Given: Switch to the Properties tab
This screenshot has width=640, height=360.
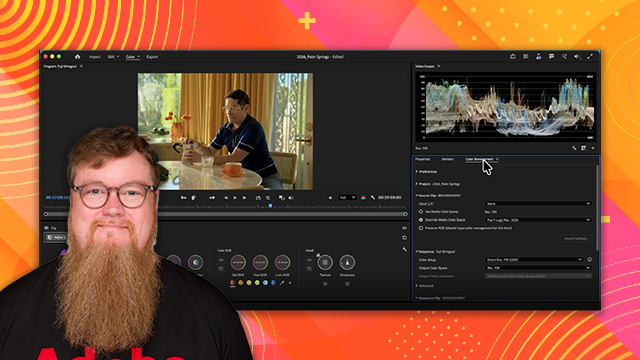Looking at the screenshot, I should coord(422,159).
